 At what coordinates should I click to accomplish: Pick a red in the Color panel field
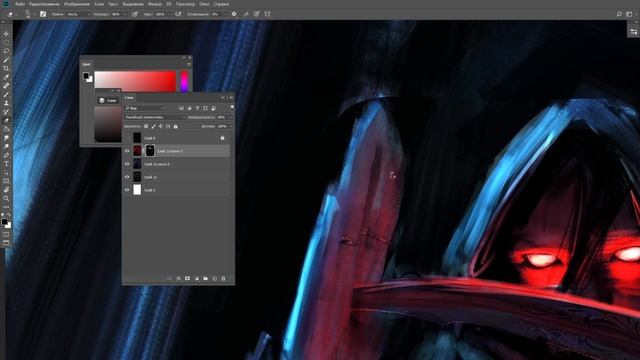click(135, 82)
